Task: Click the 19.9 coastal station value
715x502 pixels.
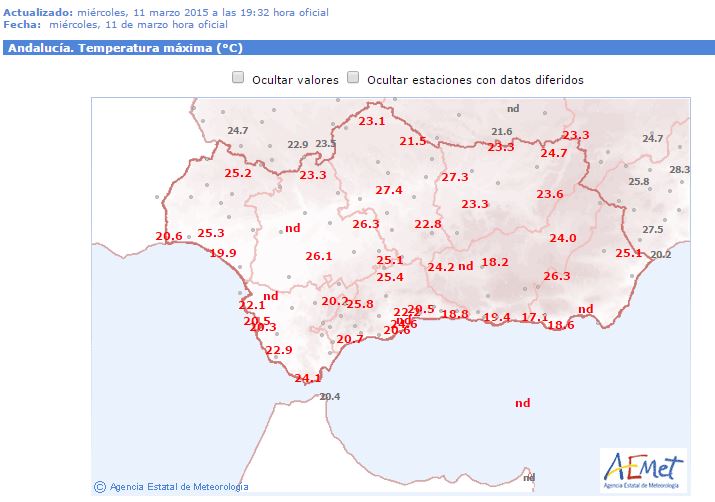Action: tap(223, 253)
